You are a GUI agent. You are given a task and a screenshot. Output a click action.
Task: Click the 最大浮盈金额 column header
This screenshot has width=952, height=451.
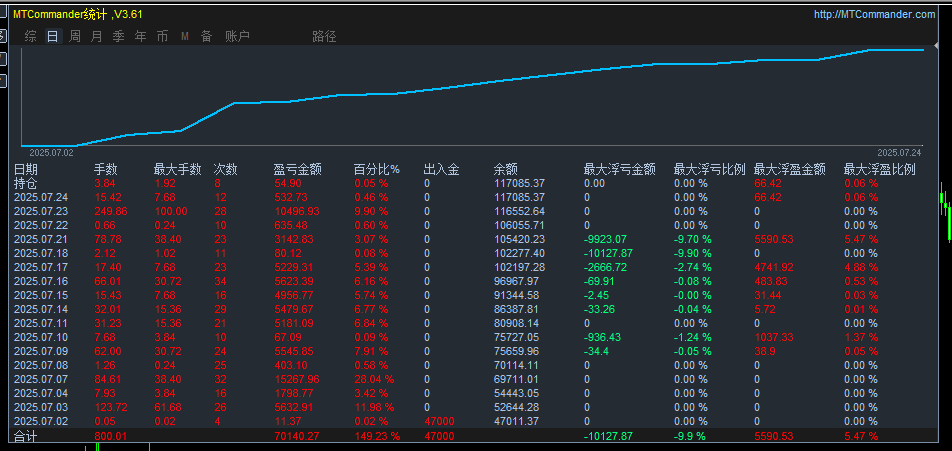pyautogui.click(x=790, y=169)
